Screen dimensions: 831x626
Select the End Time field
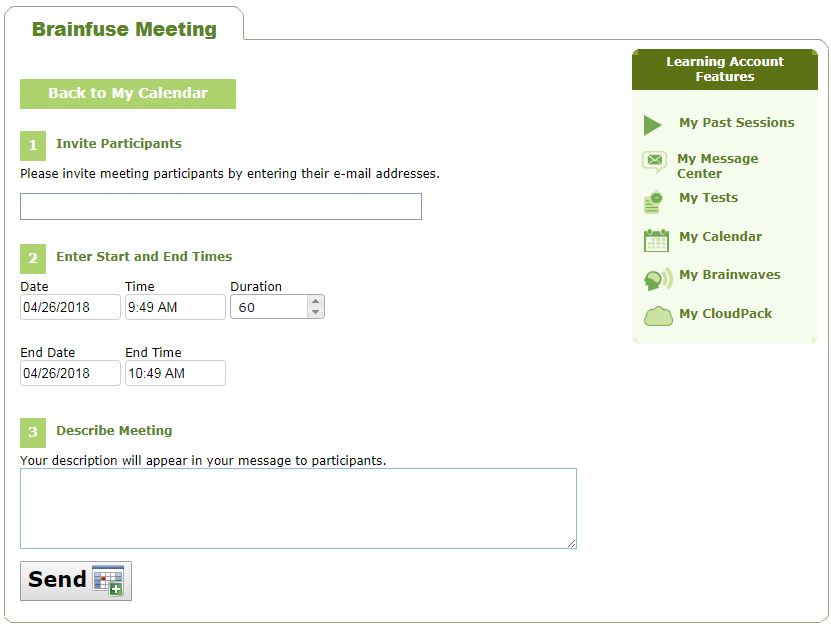coord(175,373)
